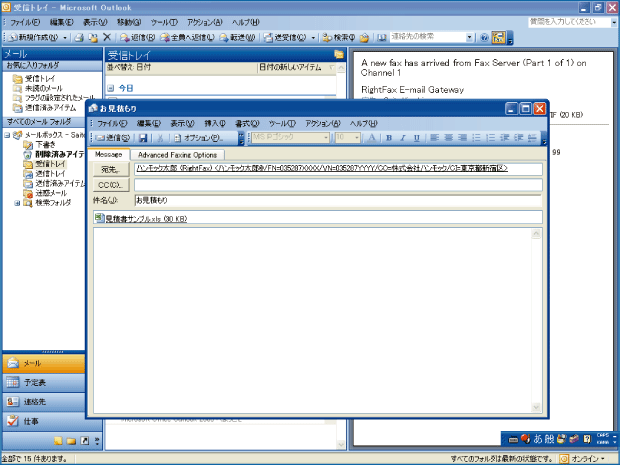Screen dimensions: 620x465
Task: Click 質問を入力してください help search box
Action: tap(568, 22)
